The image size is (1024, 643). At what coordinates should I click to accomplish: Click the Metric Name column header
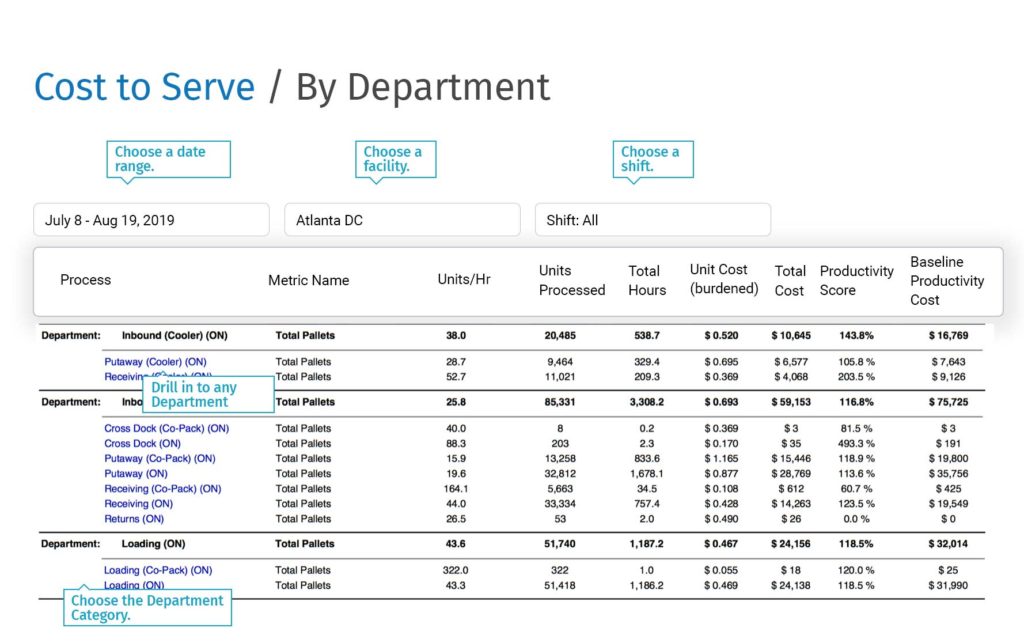tap(308, 280)
